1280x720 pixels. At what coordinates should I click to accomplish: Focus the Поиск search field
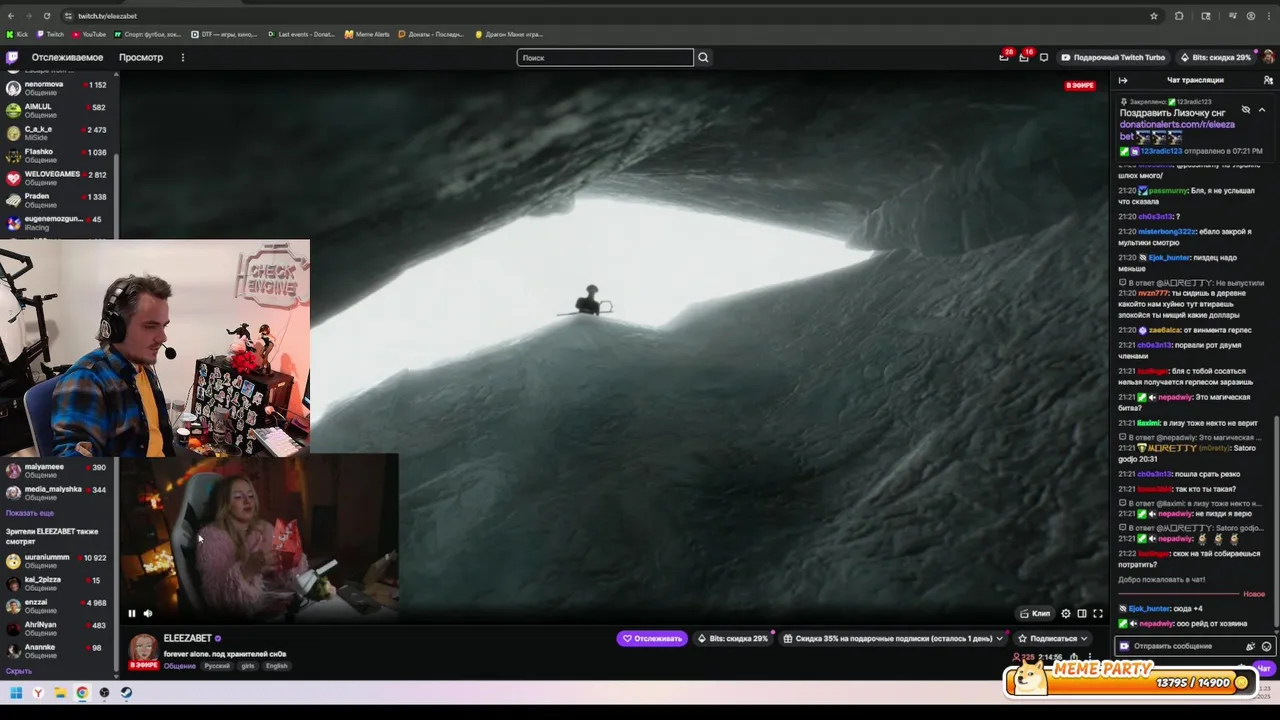tap(605, 57)
